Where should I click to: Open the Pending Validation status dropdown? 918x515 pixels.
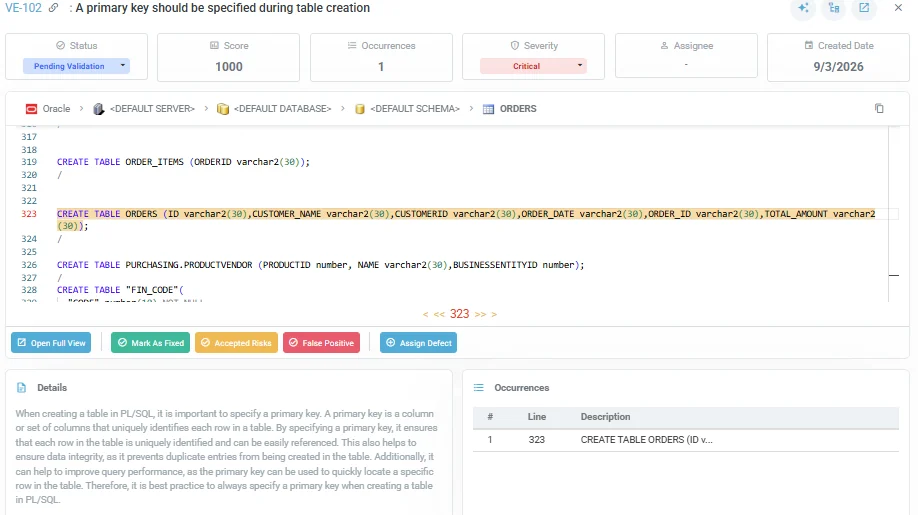click(x=76, y=66)
